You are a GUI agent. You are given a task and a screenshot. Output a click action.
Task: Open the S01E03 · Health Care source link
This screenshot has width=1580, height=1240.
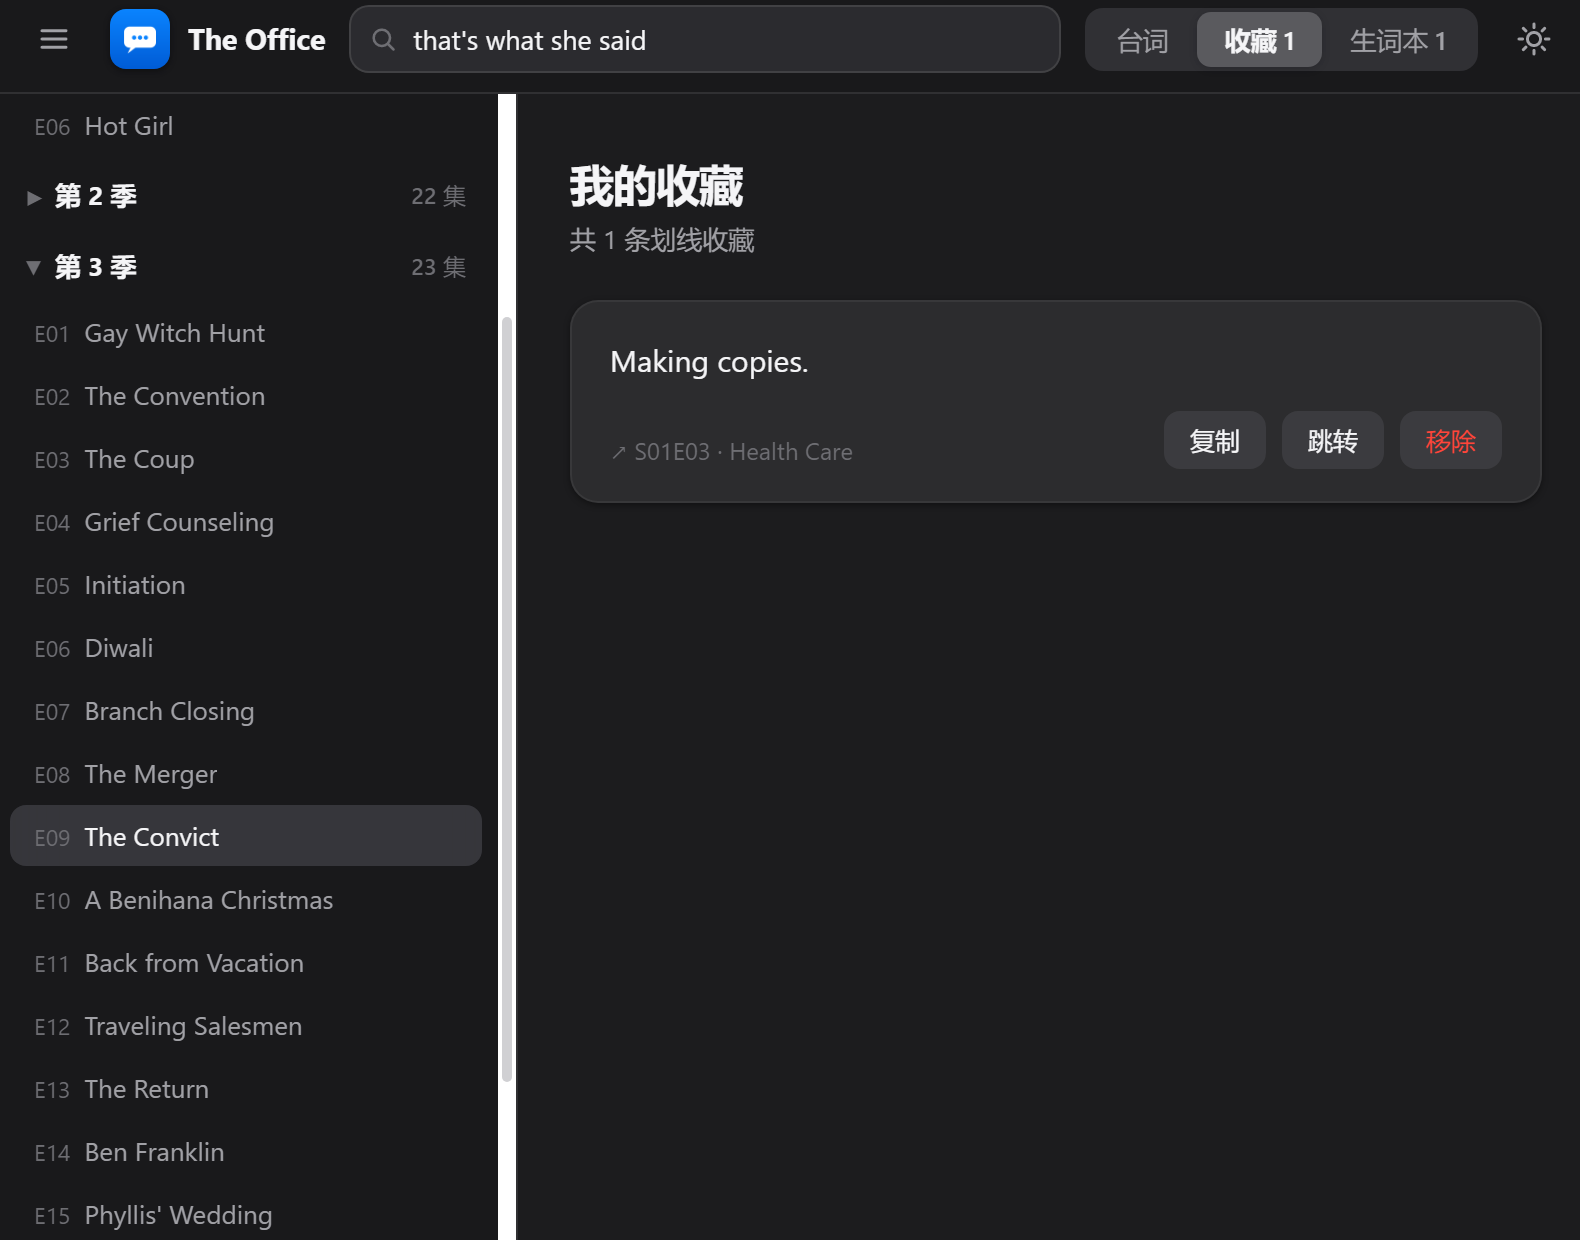(x=732, y=452)
